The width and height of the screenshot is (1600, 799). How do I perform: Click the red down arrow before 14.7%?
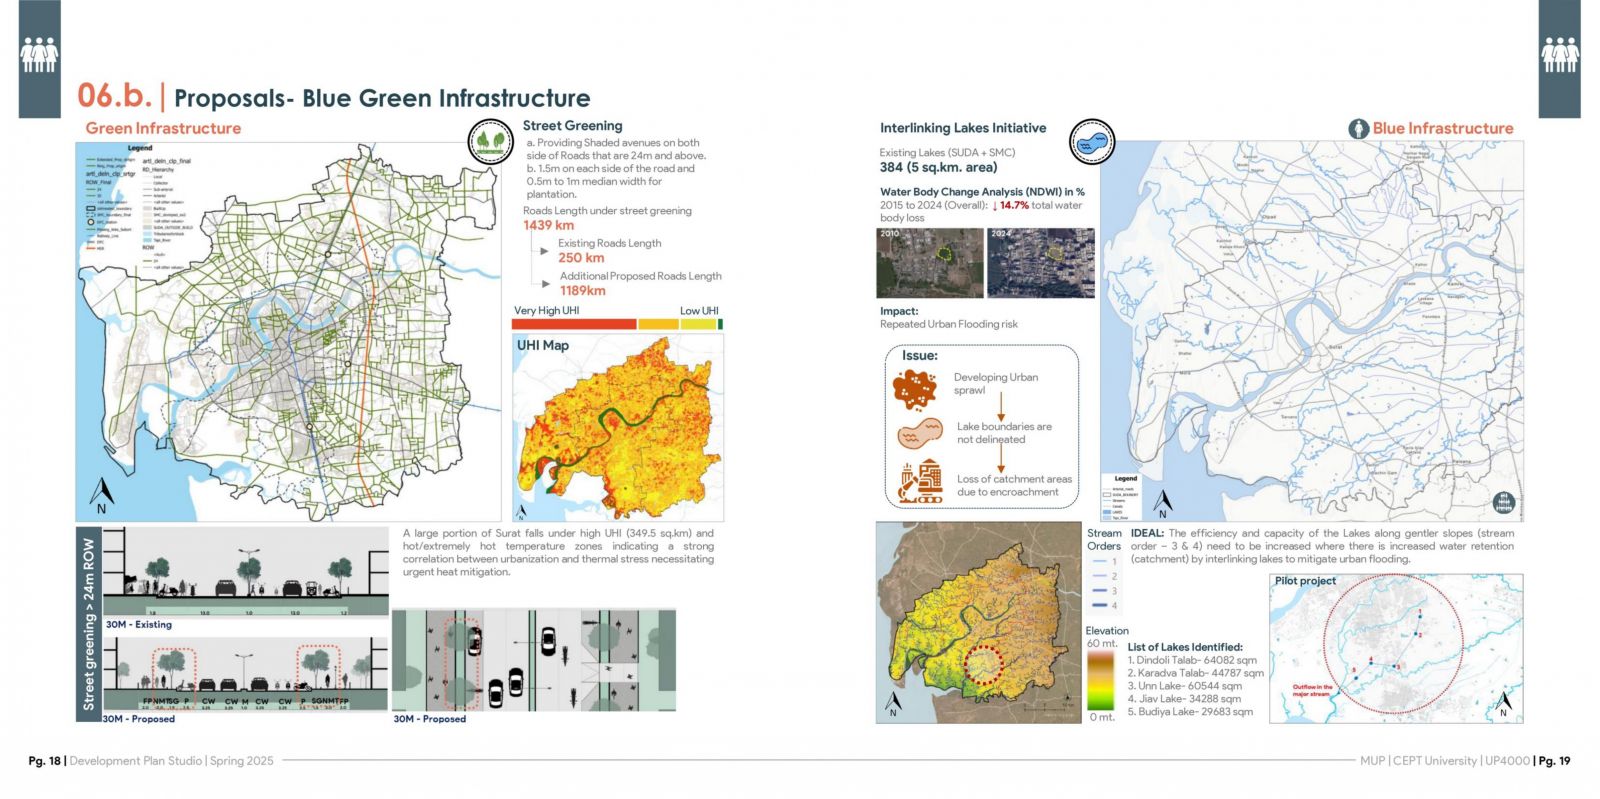coord(995,205)
